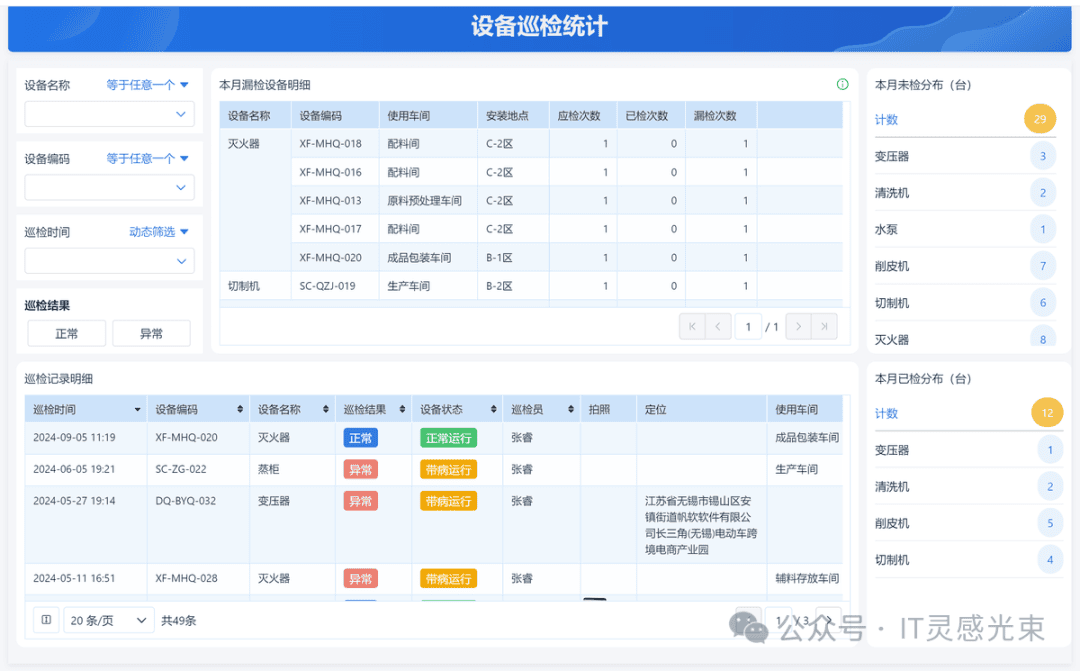Click the 共49条 total records text
The image size is (1080, 671).
(x=178, y=620)
